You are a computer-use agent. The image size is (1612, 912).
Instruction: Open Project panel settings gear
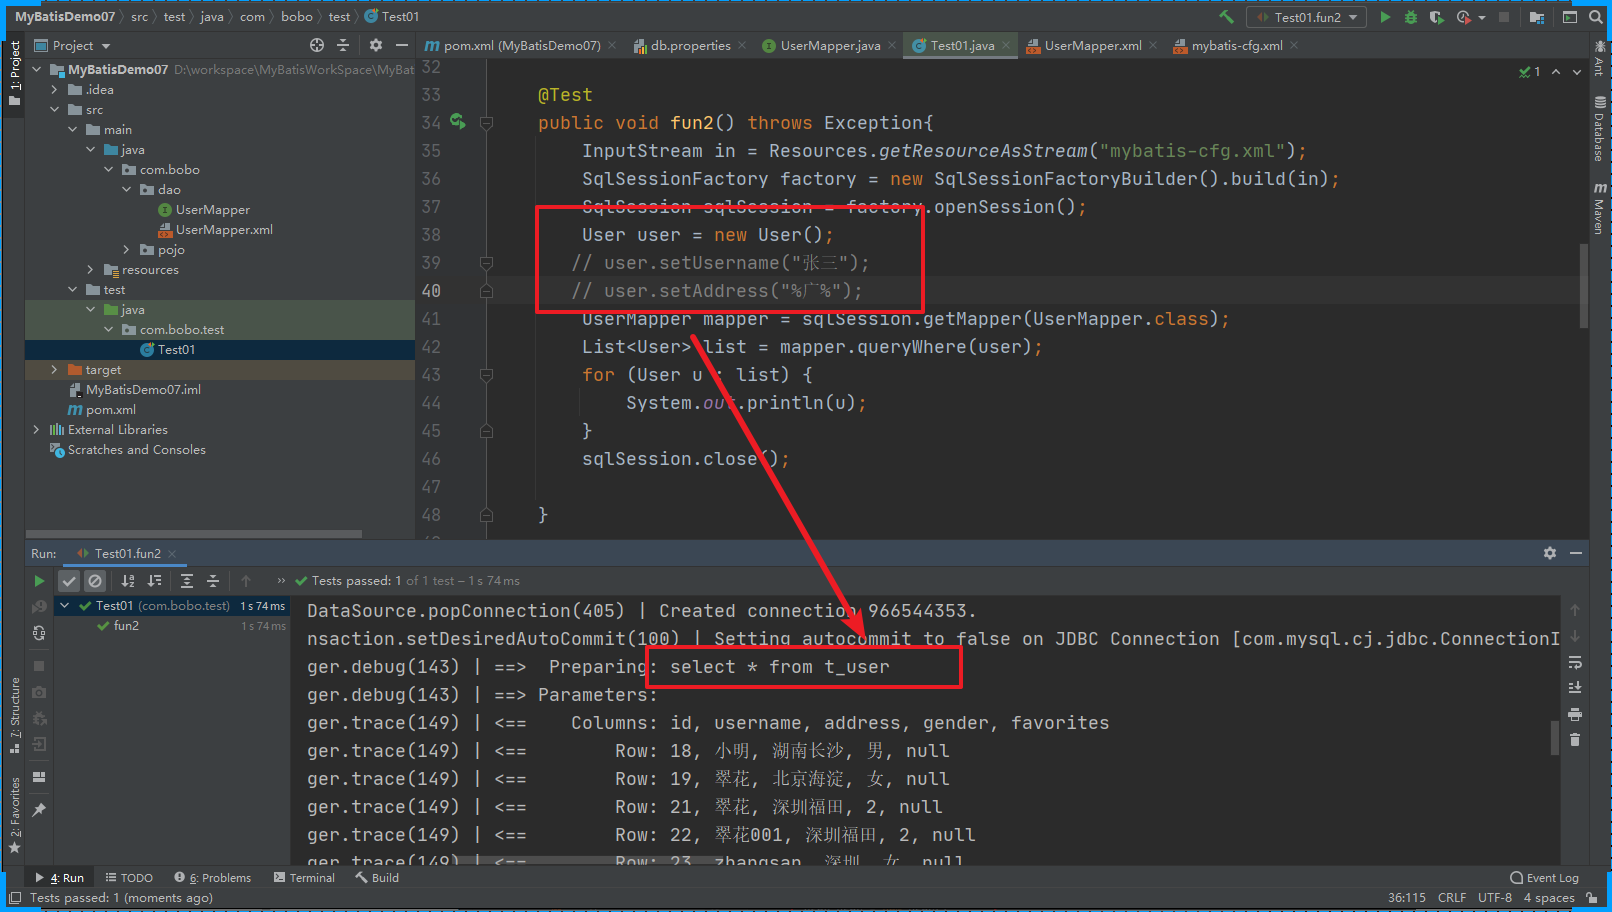tap(376, 45)
